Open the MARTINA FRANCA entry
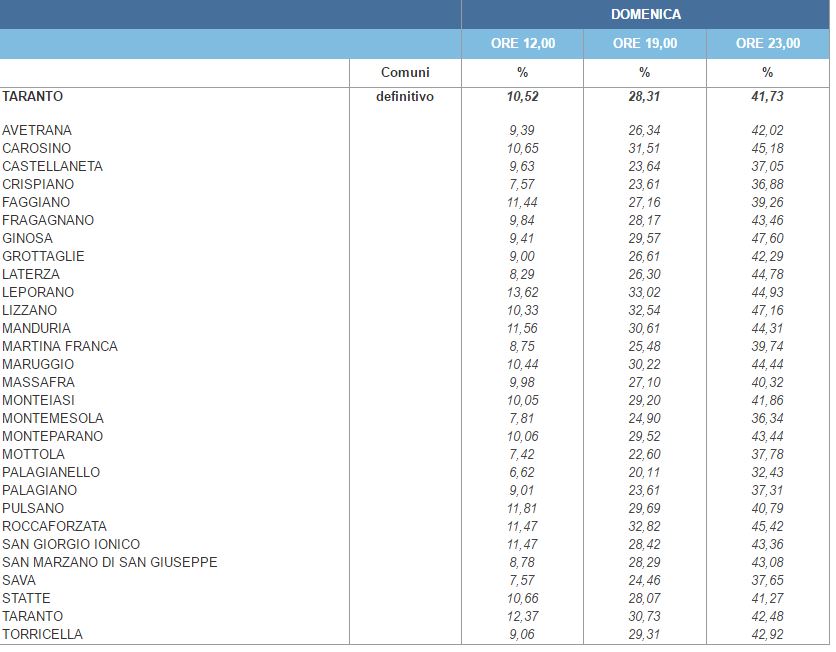The image size is (836, 652). 60,346
